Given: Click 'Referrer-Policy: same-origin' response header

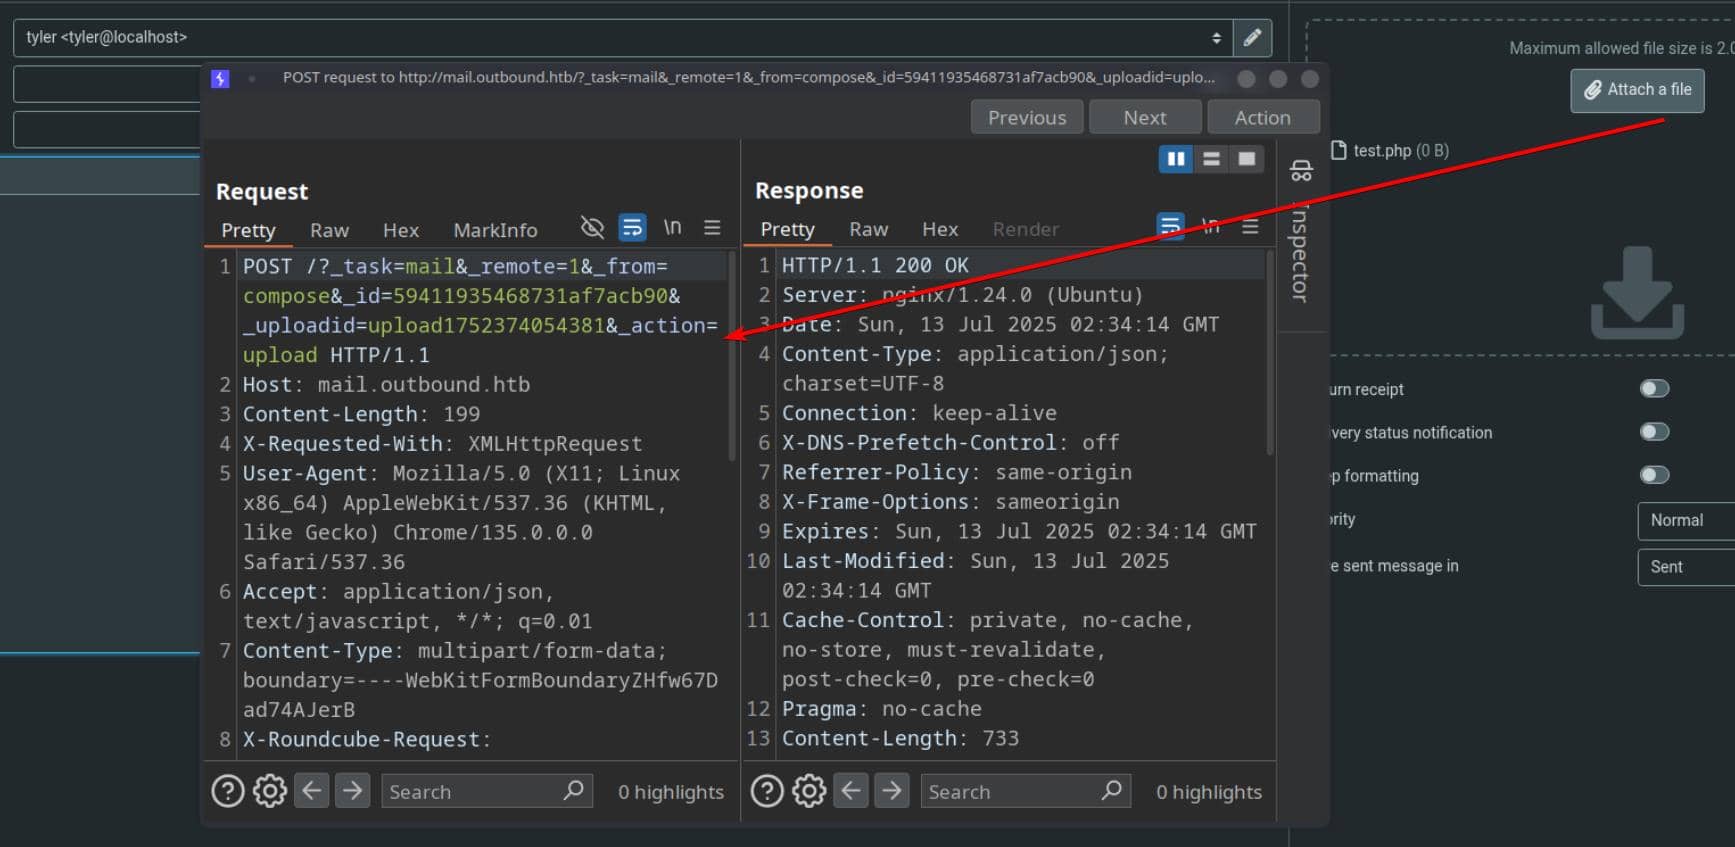Looking at the screenshot, I should (957, 472).
